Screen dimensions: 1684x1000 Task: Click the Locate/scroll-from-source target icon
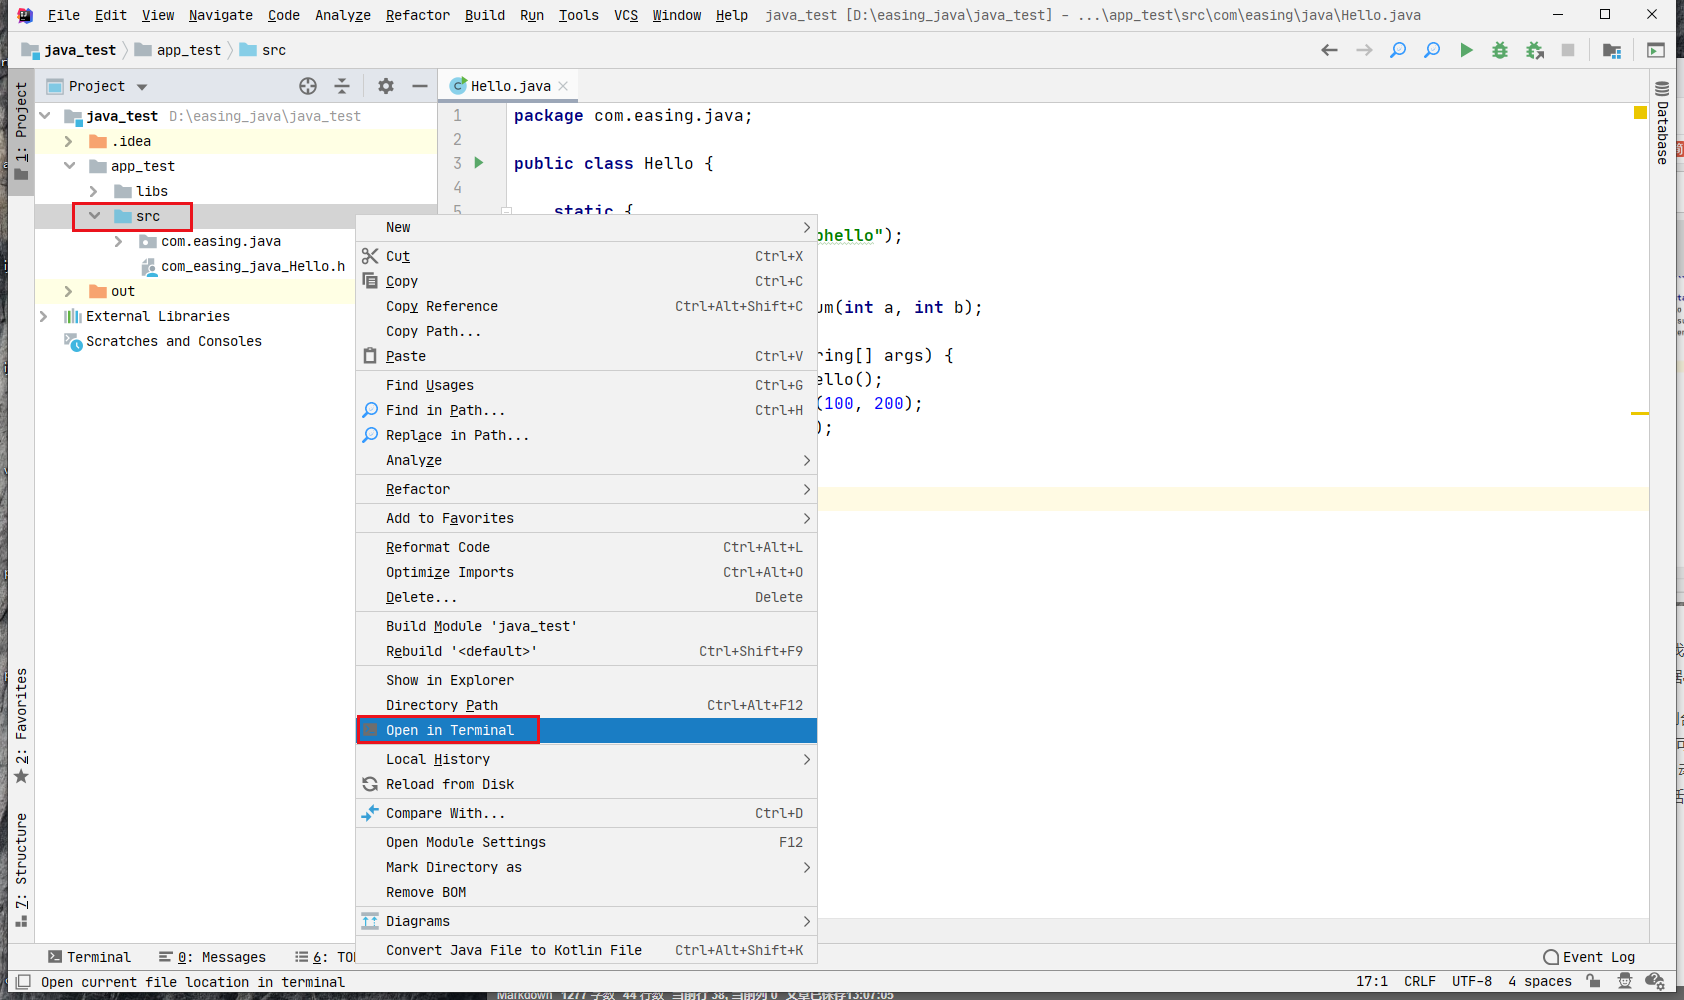pos(308,86)
